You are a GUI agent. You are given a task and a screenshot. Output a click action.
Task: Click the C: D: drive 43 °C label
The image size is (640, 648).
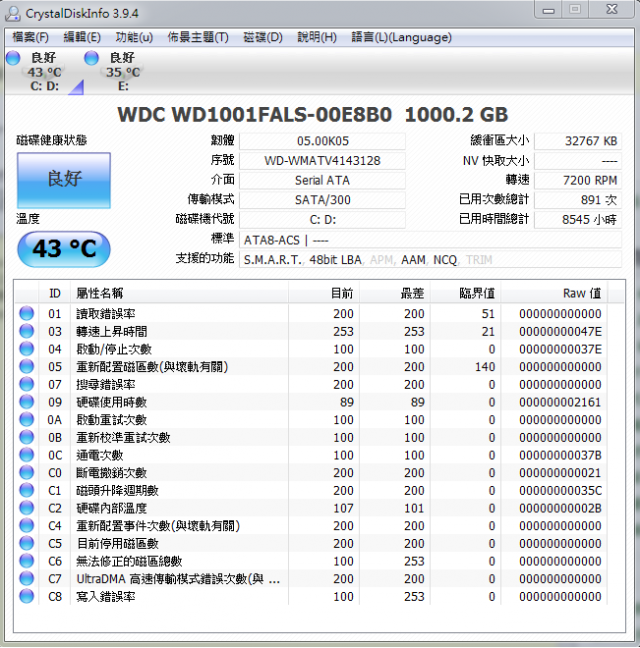tap(44, 72)
